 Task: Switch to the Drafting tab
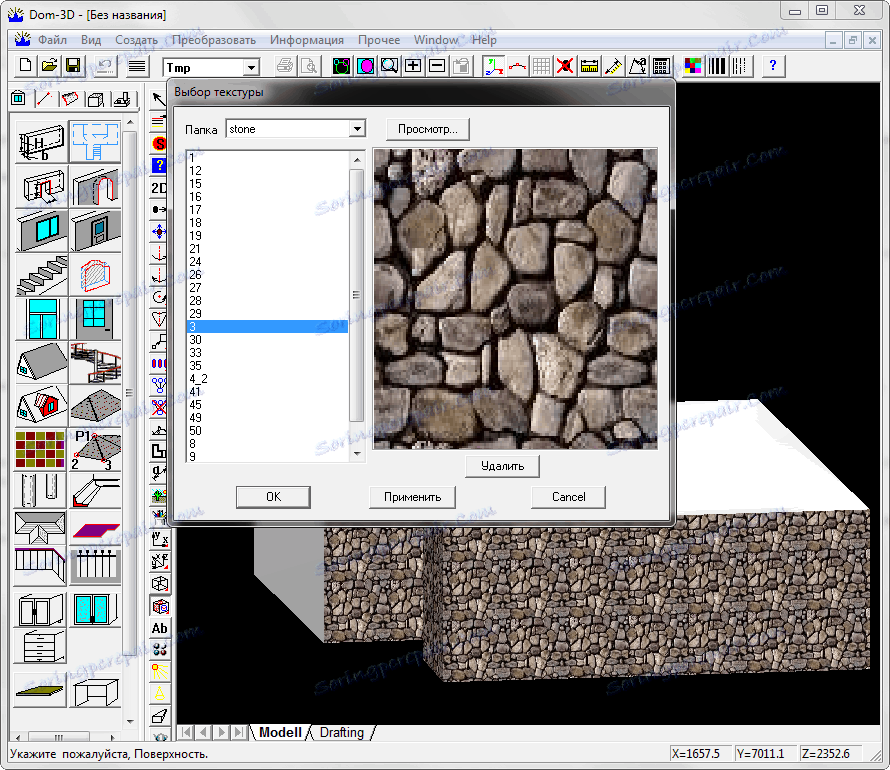click(x=342, y=732)
